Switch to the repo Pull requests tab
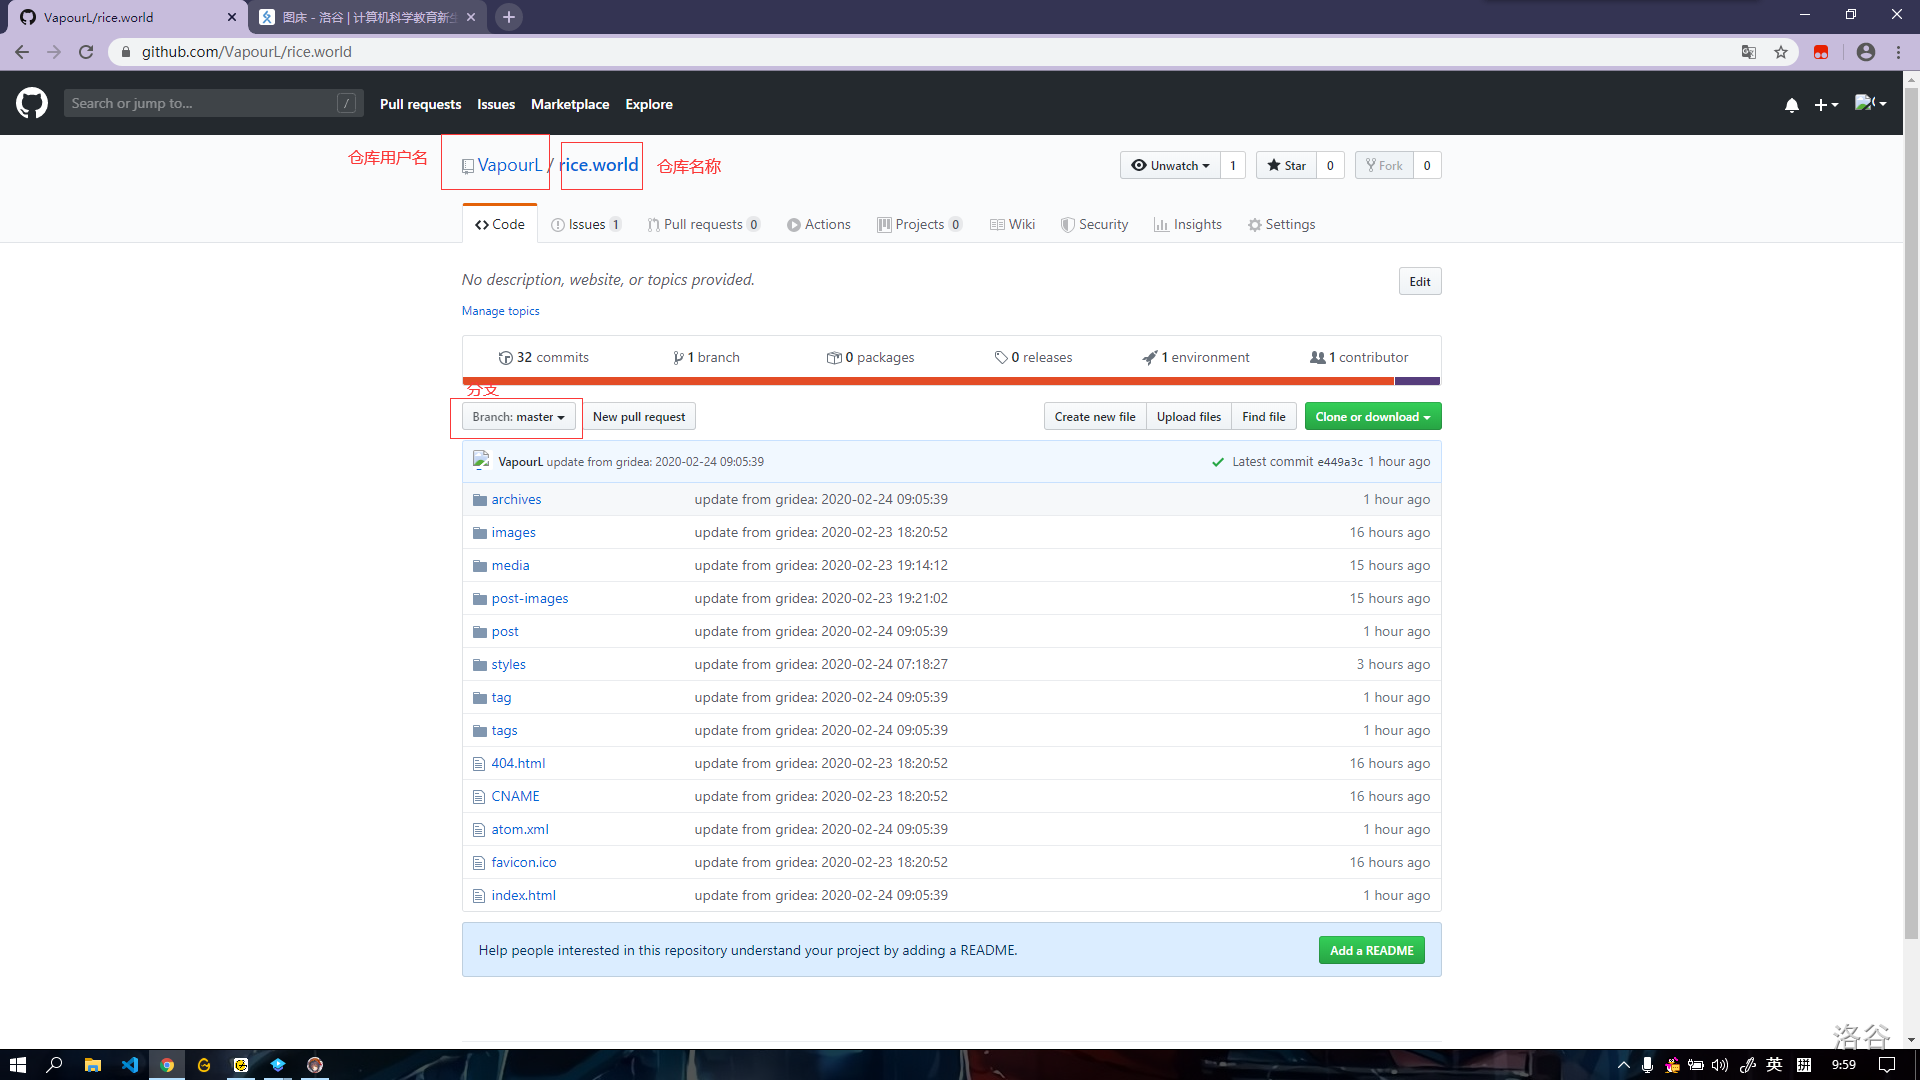Screen dimensions: 1920x1080 coord(703,224)
